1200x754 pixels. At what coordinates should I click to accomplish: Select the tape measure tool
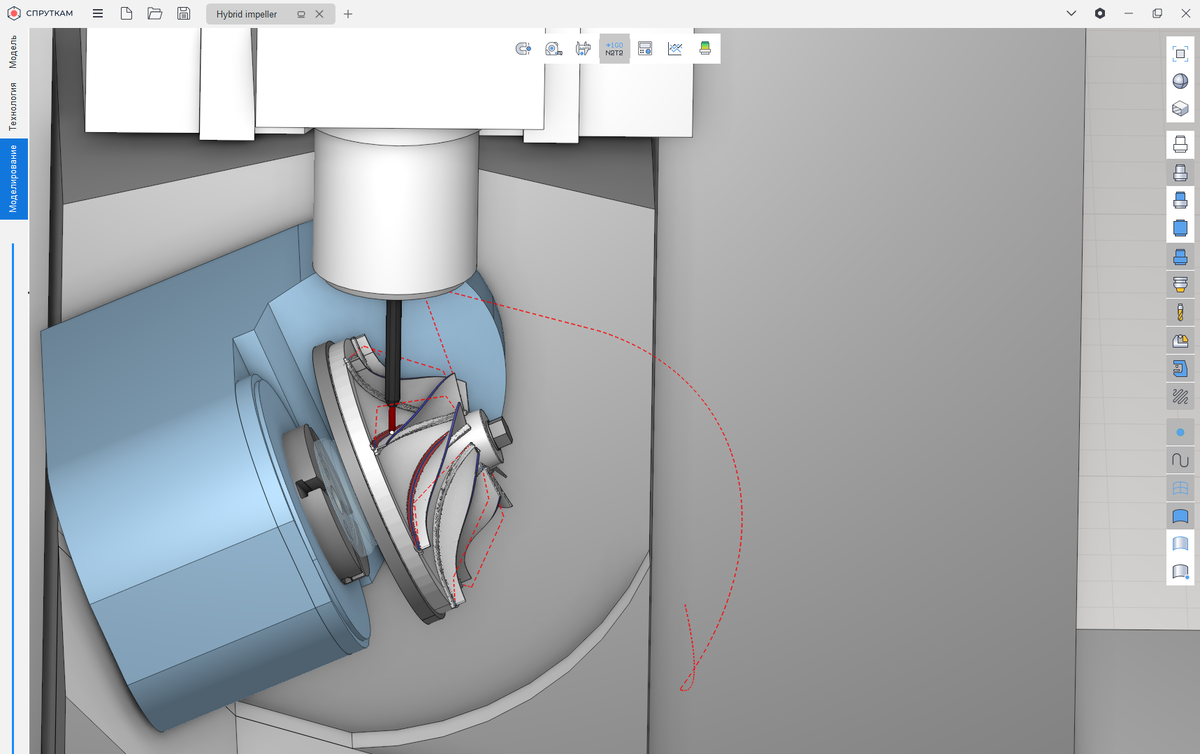pos(553,49)
